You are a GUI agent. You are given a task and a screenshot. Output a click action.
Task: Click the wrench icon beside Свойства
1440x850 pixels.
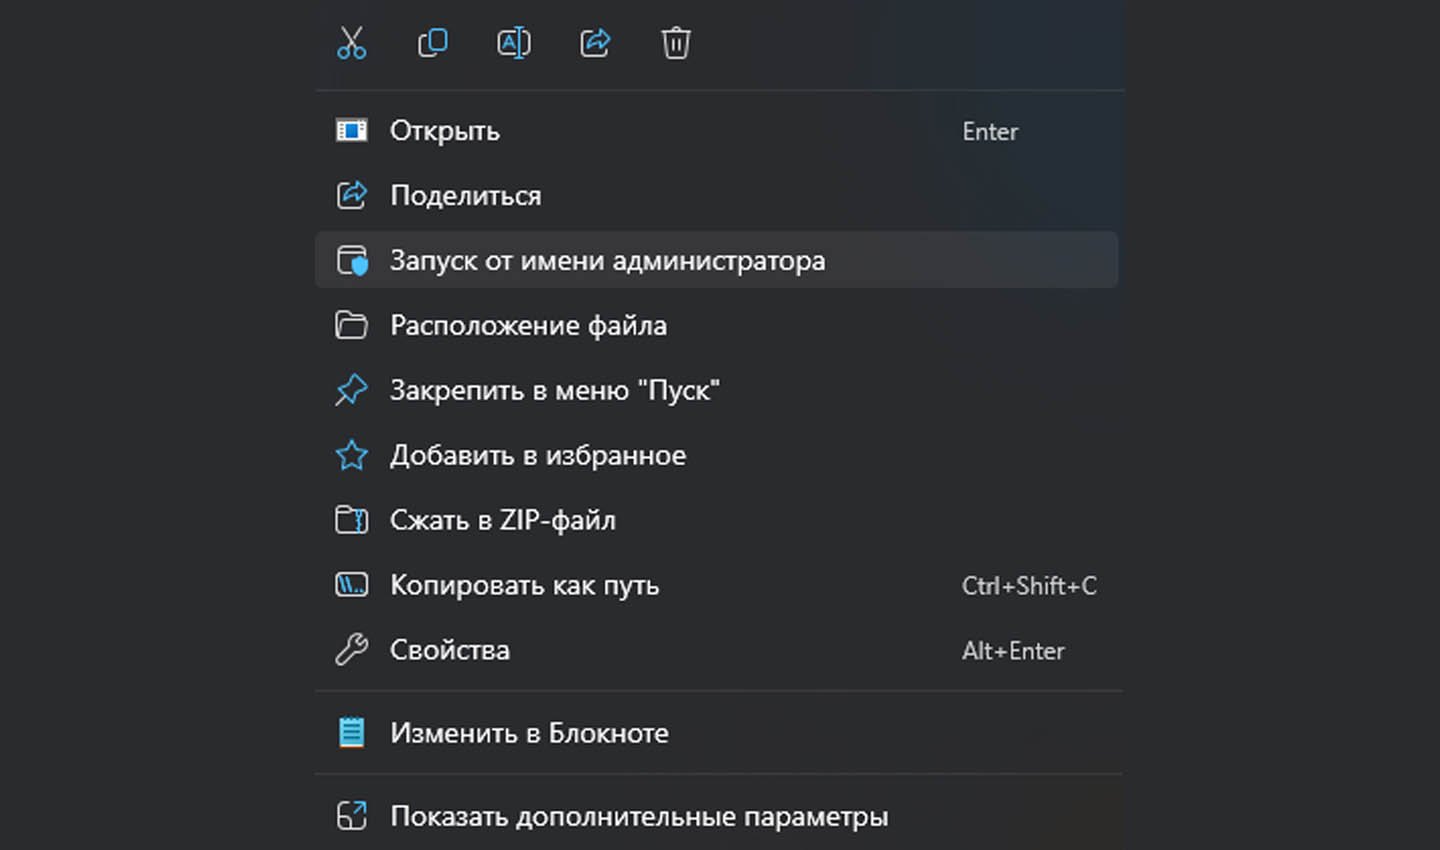(351, 650)
